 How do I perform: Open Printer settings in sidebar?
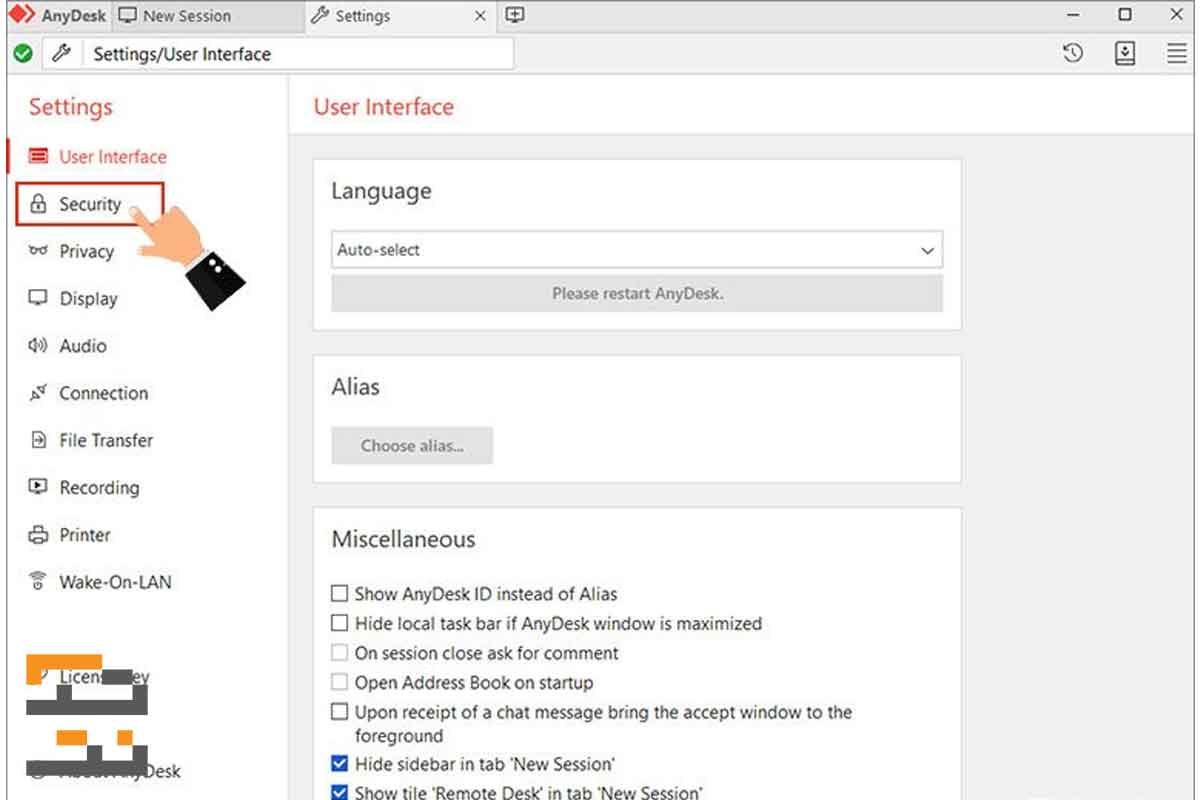(x=84, y=535)
